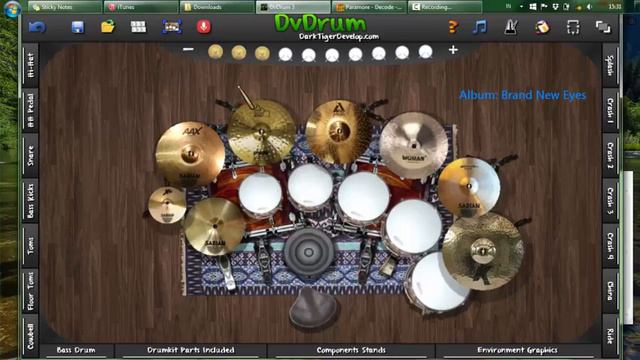Hit the Sabian AAX crash cymbal
Viewport: 640px width, 360px height.
pyautogui.click(x=190, y=154)
